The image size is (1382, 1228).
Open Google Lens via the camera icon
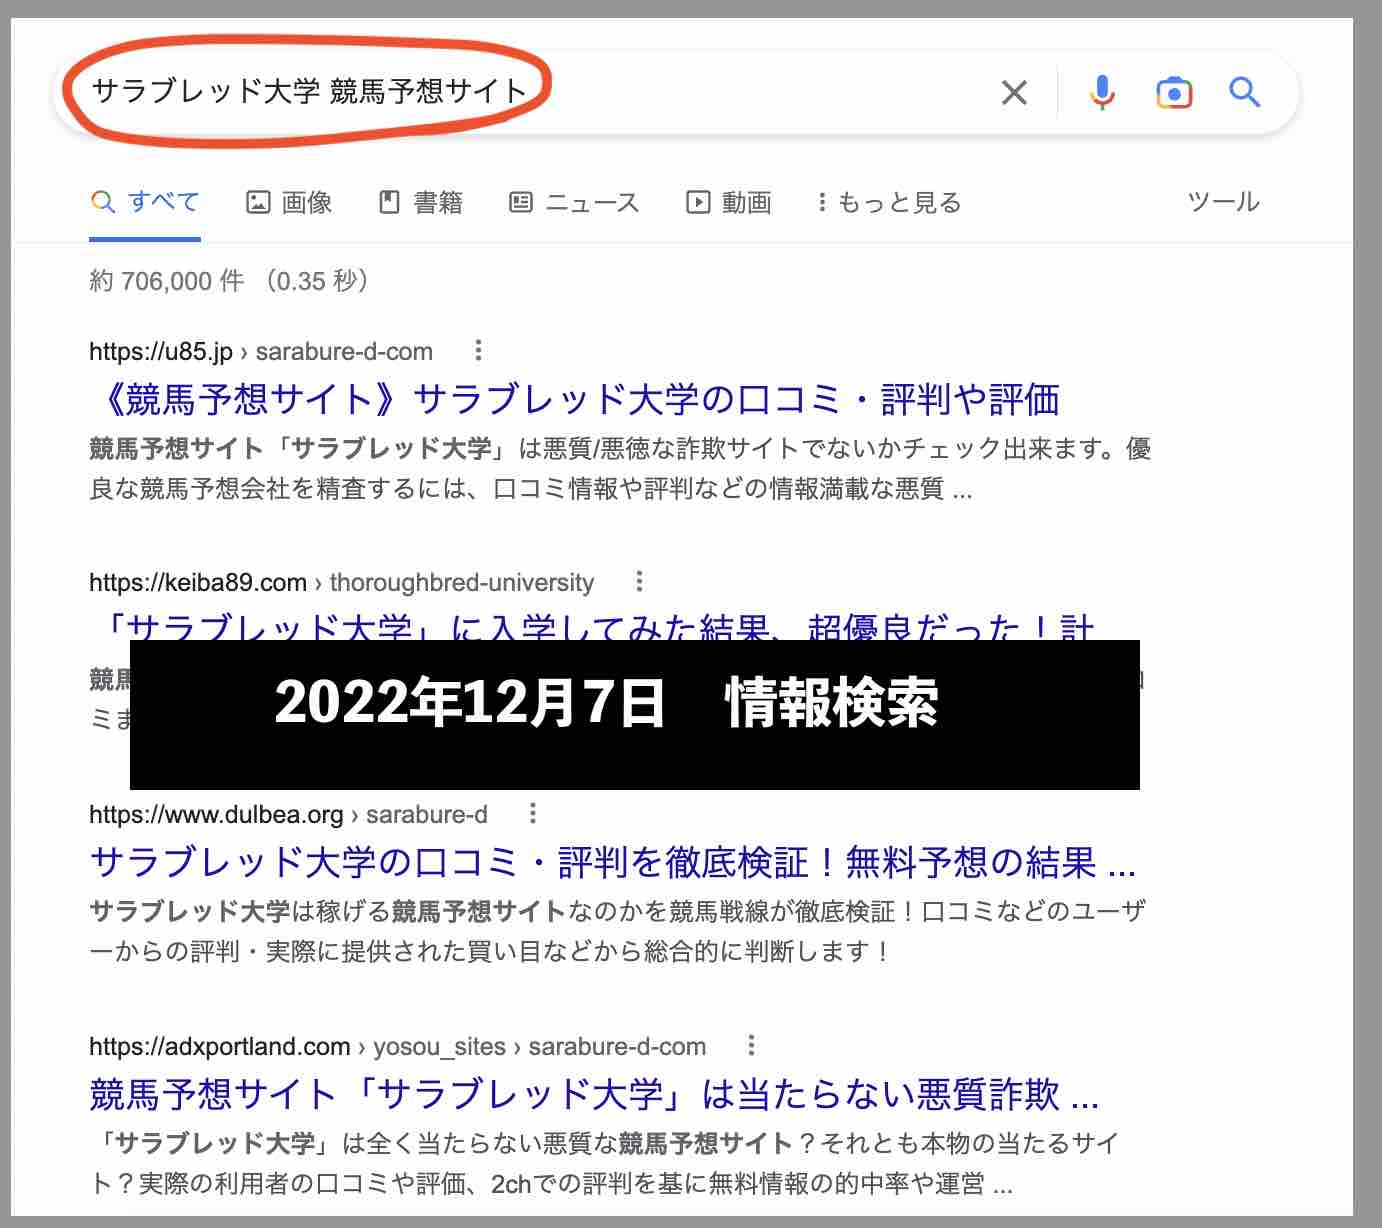[1174, 92]
